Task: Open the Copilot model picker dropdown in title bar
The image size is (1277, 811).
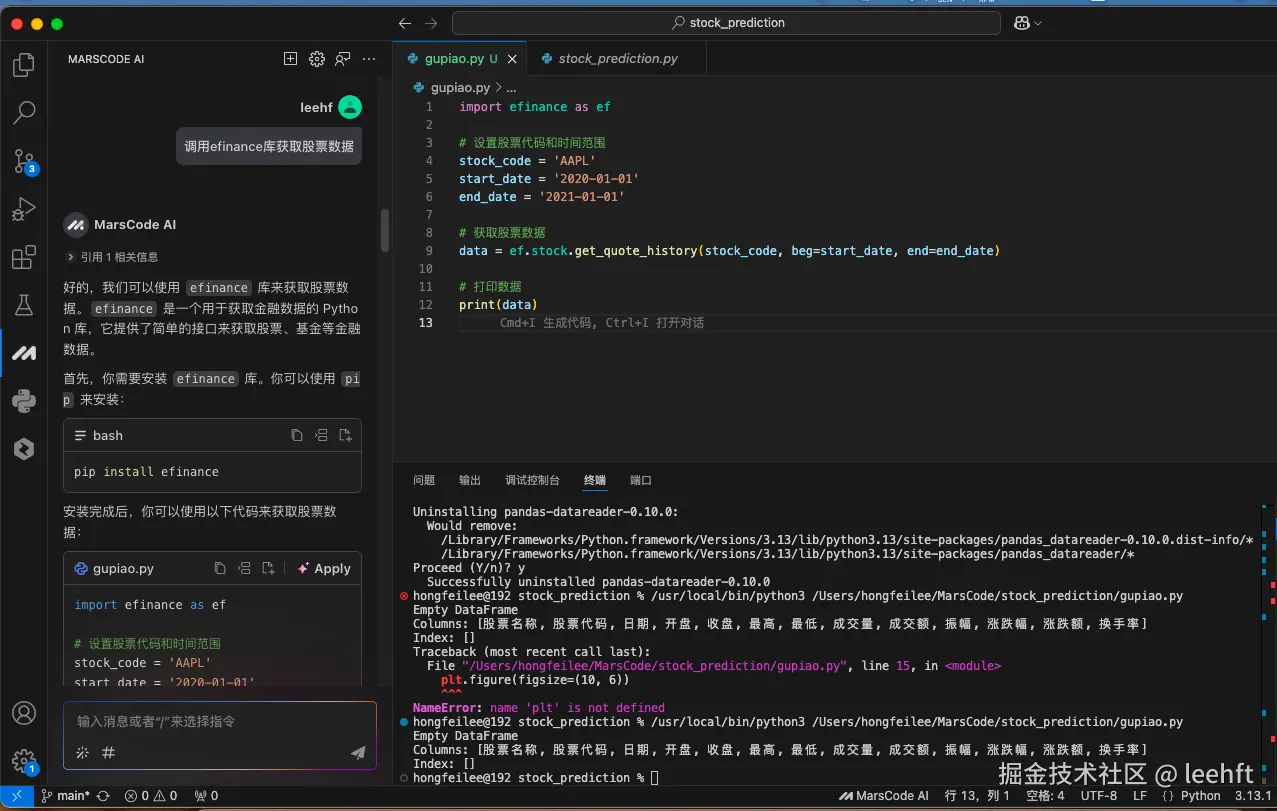Action: click(x=1027, y=22)
